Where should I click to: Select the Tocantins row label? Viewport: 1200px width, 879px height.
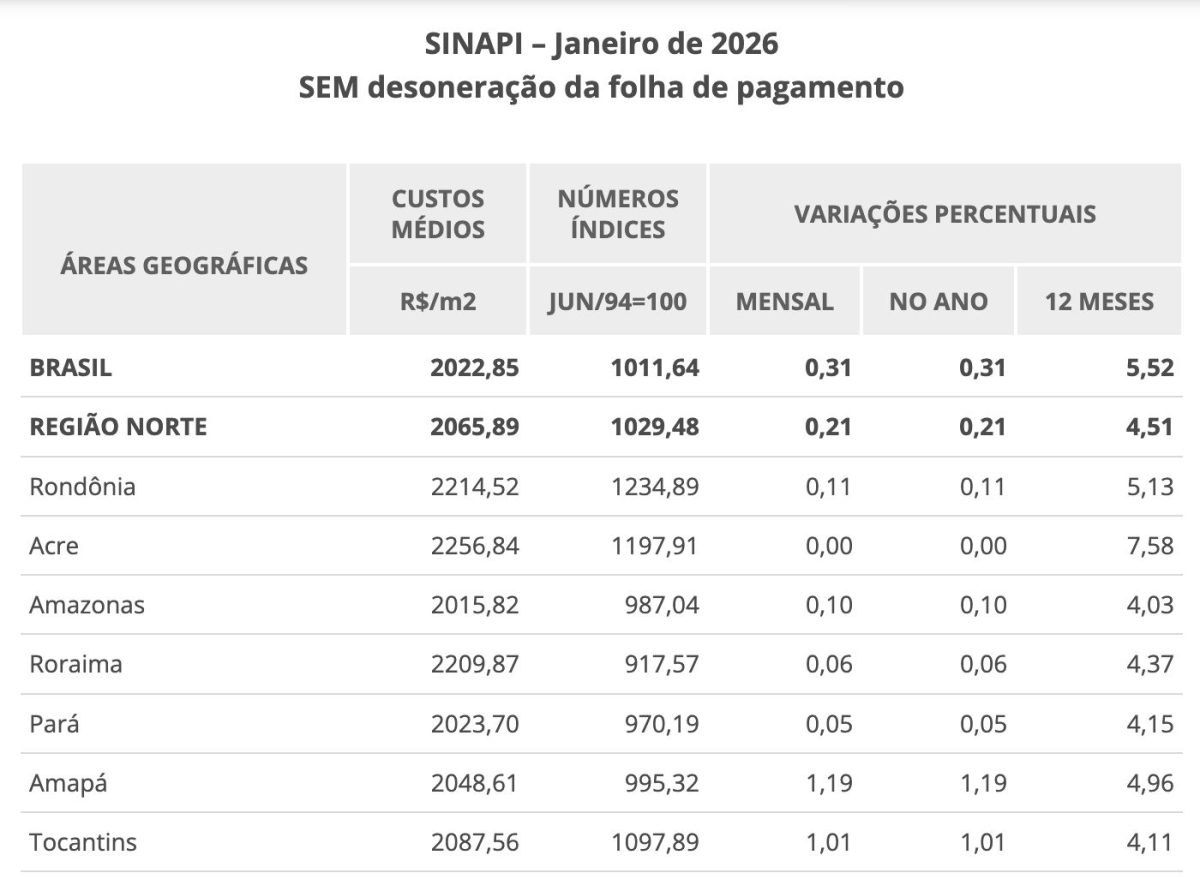pos(83,842)
